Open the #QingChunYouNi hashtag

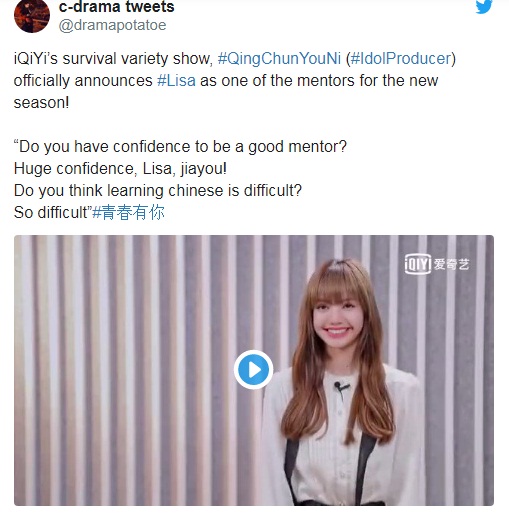point(279,59)
